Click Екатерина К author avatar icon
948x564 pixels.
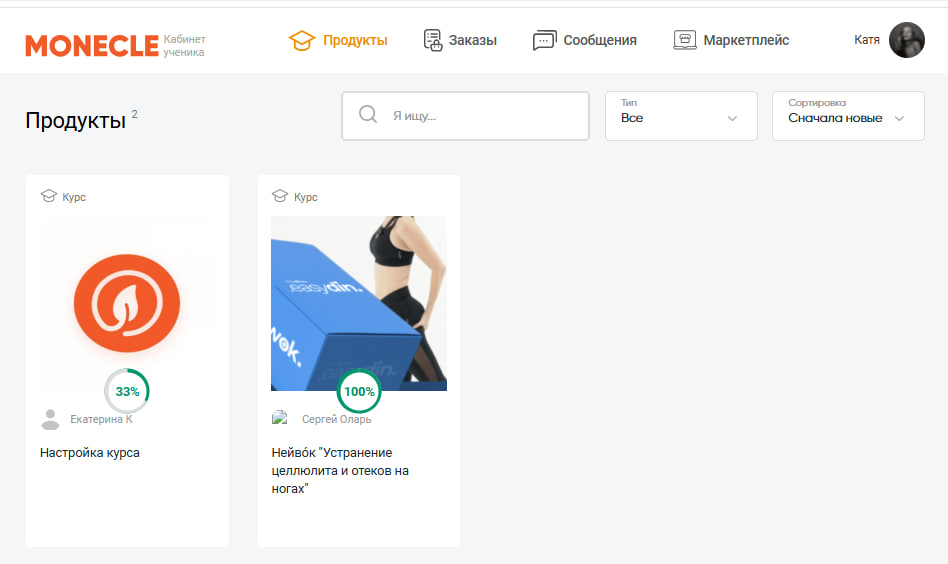click(50, 419)
